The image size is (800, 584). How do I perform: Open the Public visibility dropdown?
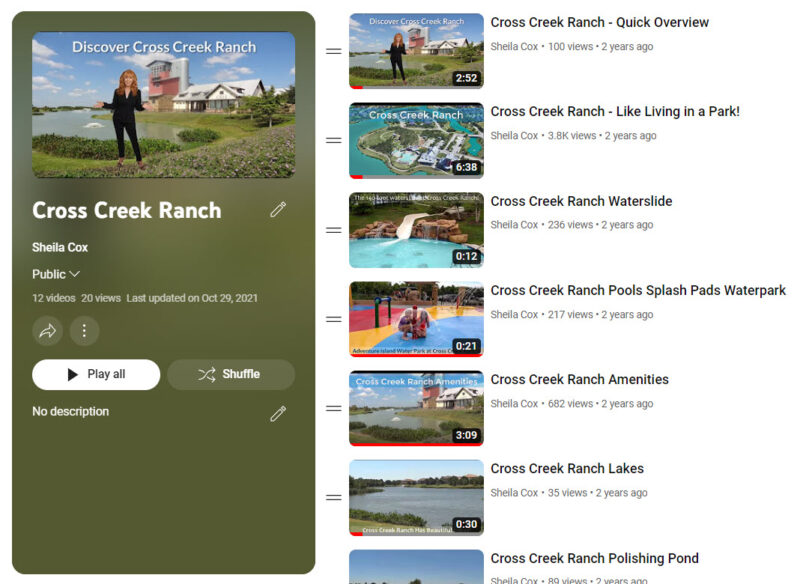pyautogui.click(x=56, y=274)
